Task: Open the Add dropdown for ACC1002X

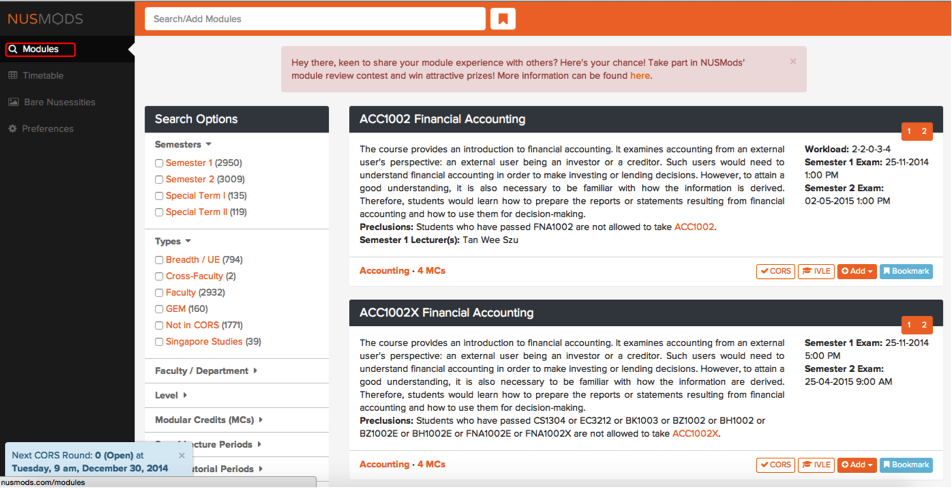Action: click(857, 465)
